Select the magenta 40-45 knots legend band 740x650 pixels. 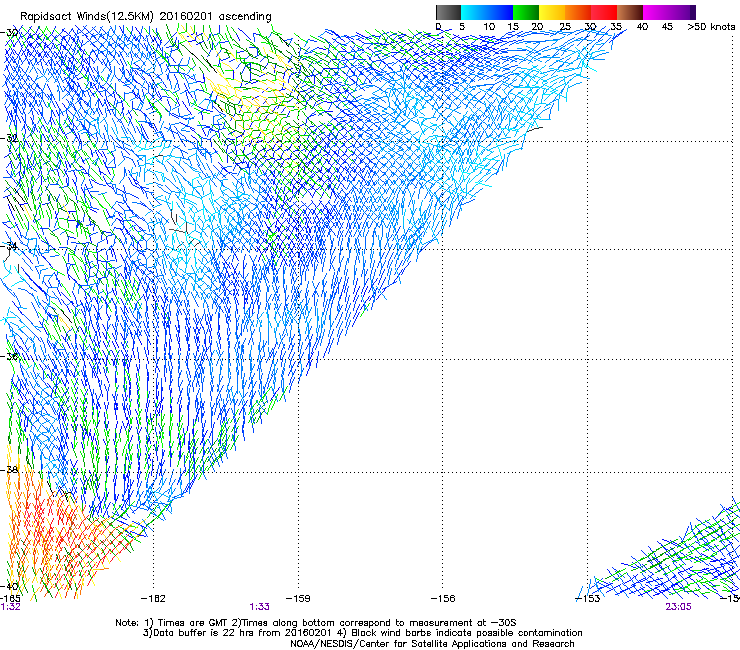tap(656, 12)
